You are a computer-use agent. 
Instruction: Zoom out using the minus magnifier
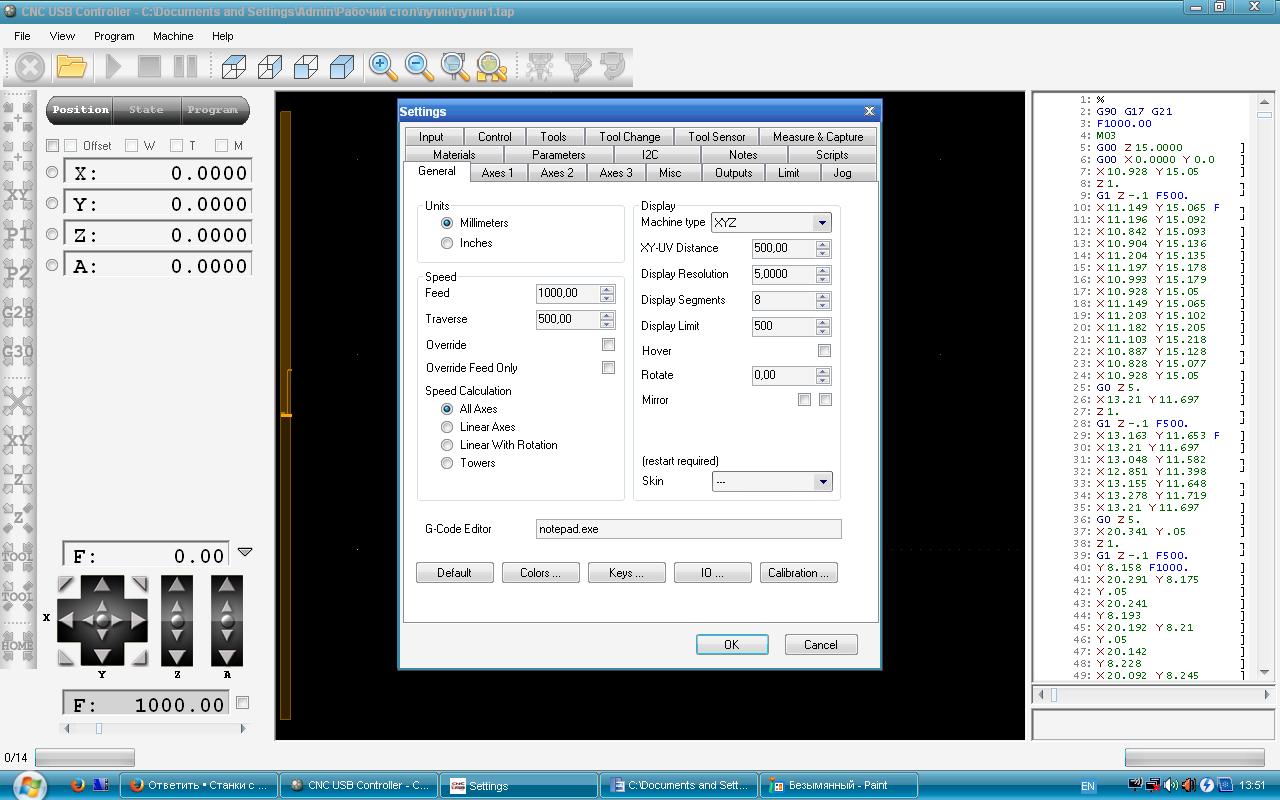[x=419, y=67]
